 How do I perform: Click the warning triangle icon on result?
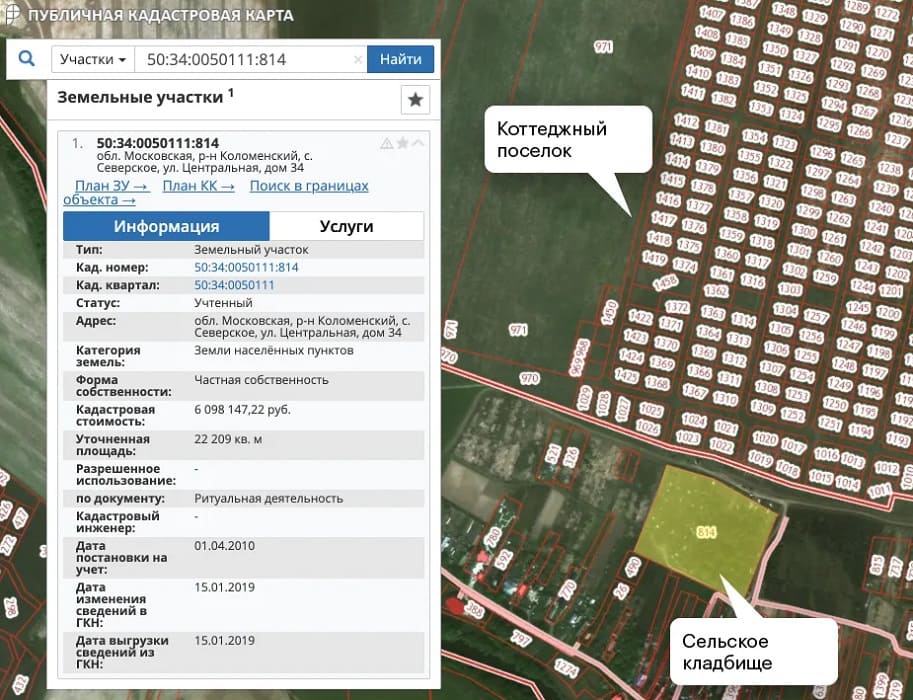coord(387,143)
